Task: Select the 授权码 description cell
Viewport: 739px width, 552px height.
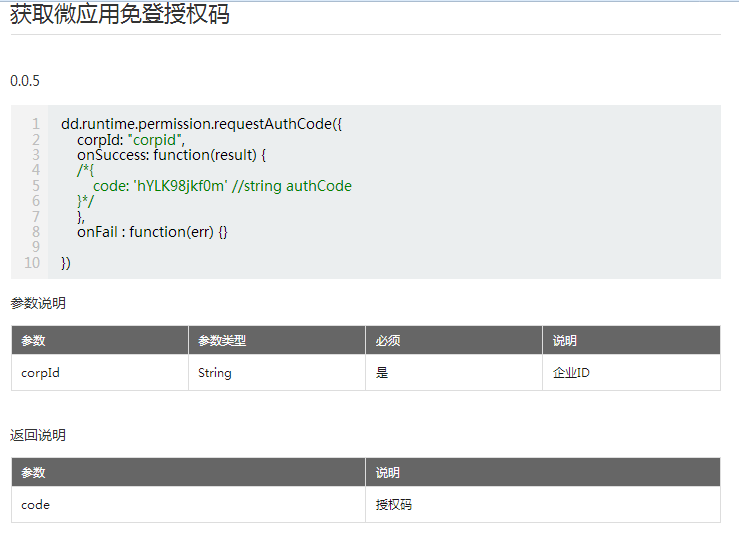Action: (x=394, y=505)
